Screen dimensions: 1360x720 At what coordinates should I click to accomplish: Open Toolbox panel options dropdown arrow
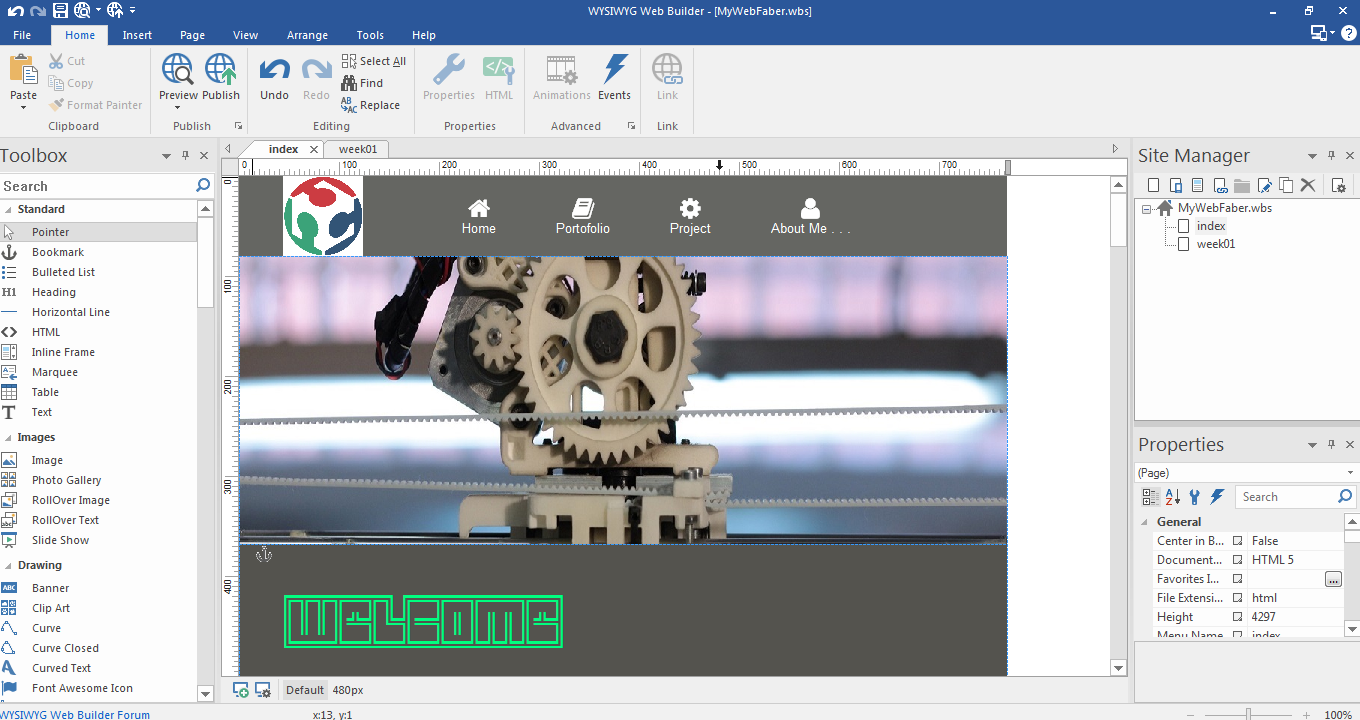pyautogui.click(x=167, y=156)
